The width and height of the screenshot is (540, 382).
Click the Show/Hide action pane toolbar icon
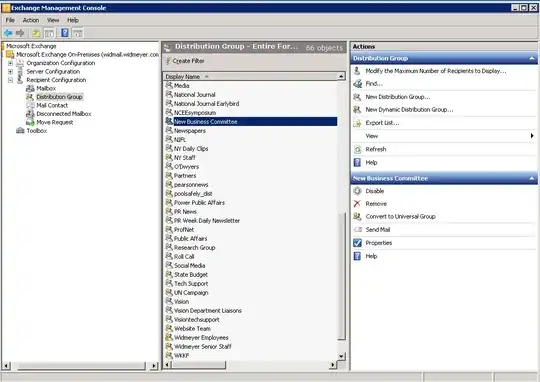(x=78, y=33)
